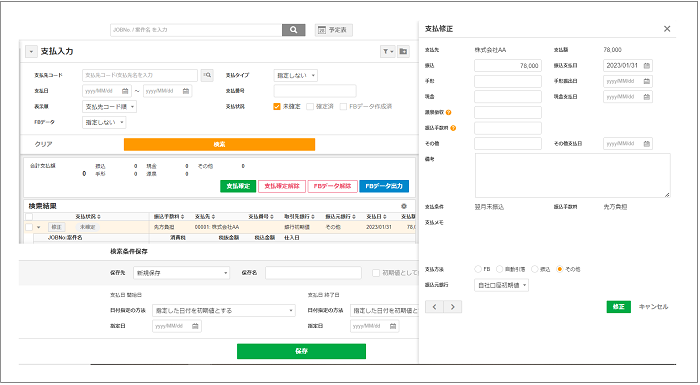The image size is (700, 385).
Task: Go to next record with right arrow
Action: pos(453,307)
